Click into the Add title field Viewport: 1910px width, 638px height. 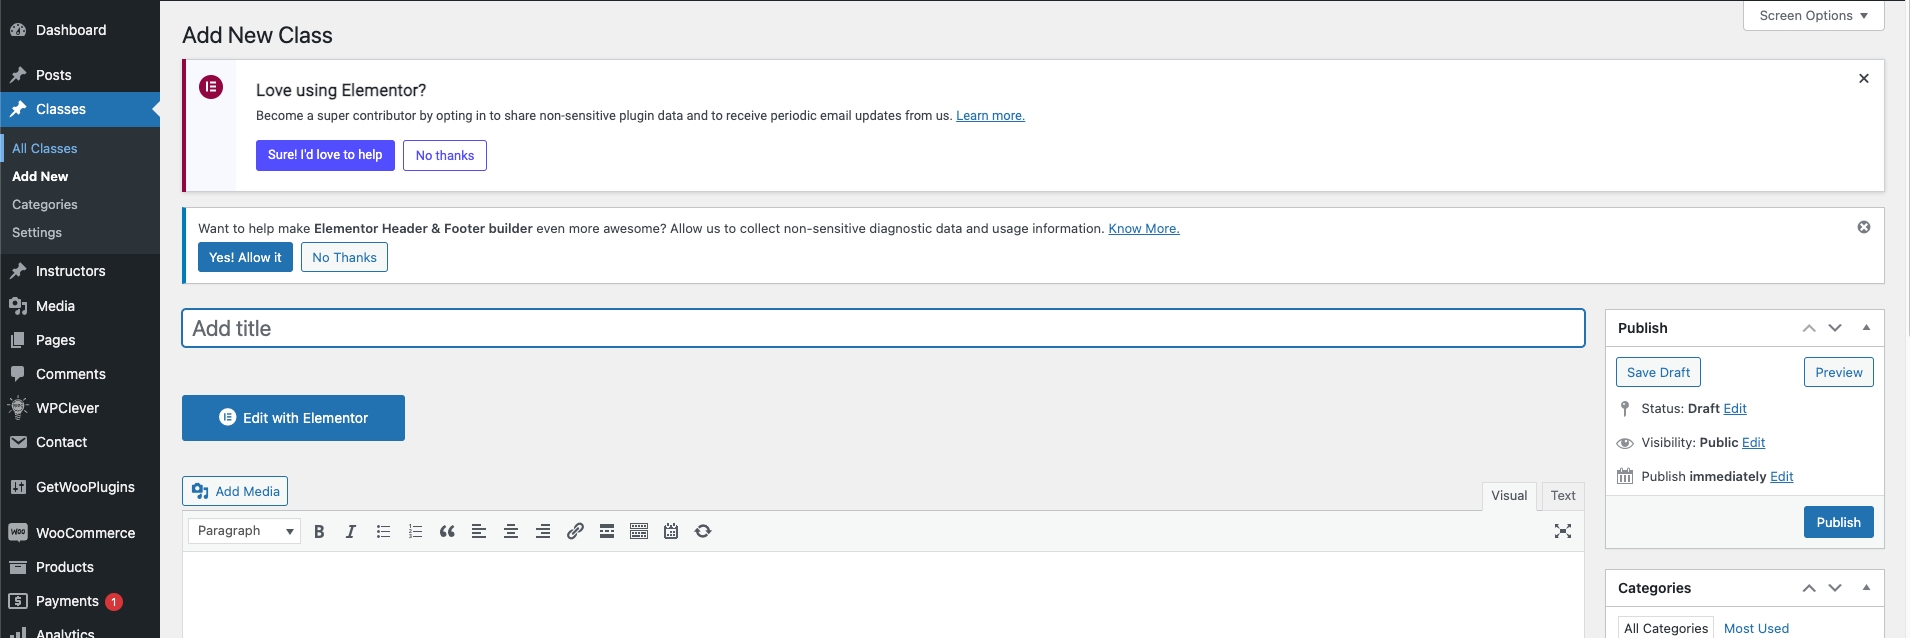(883, 328)
